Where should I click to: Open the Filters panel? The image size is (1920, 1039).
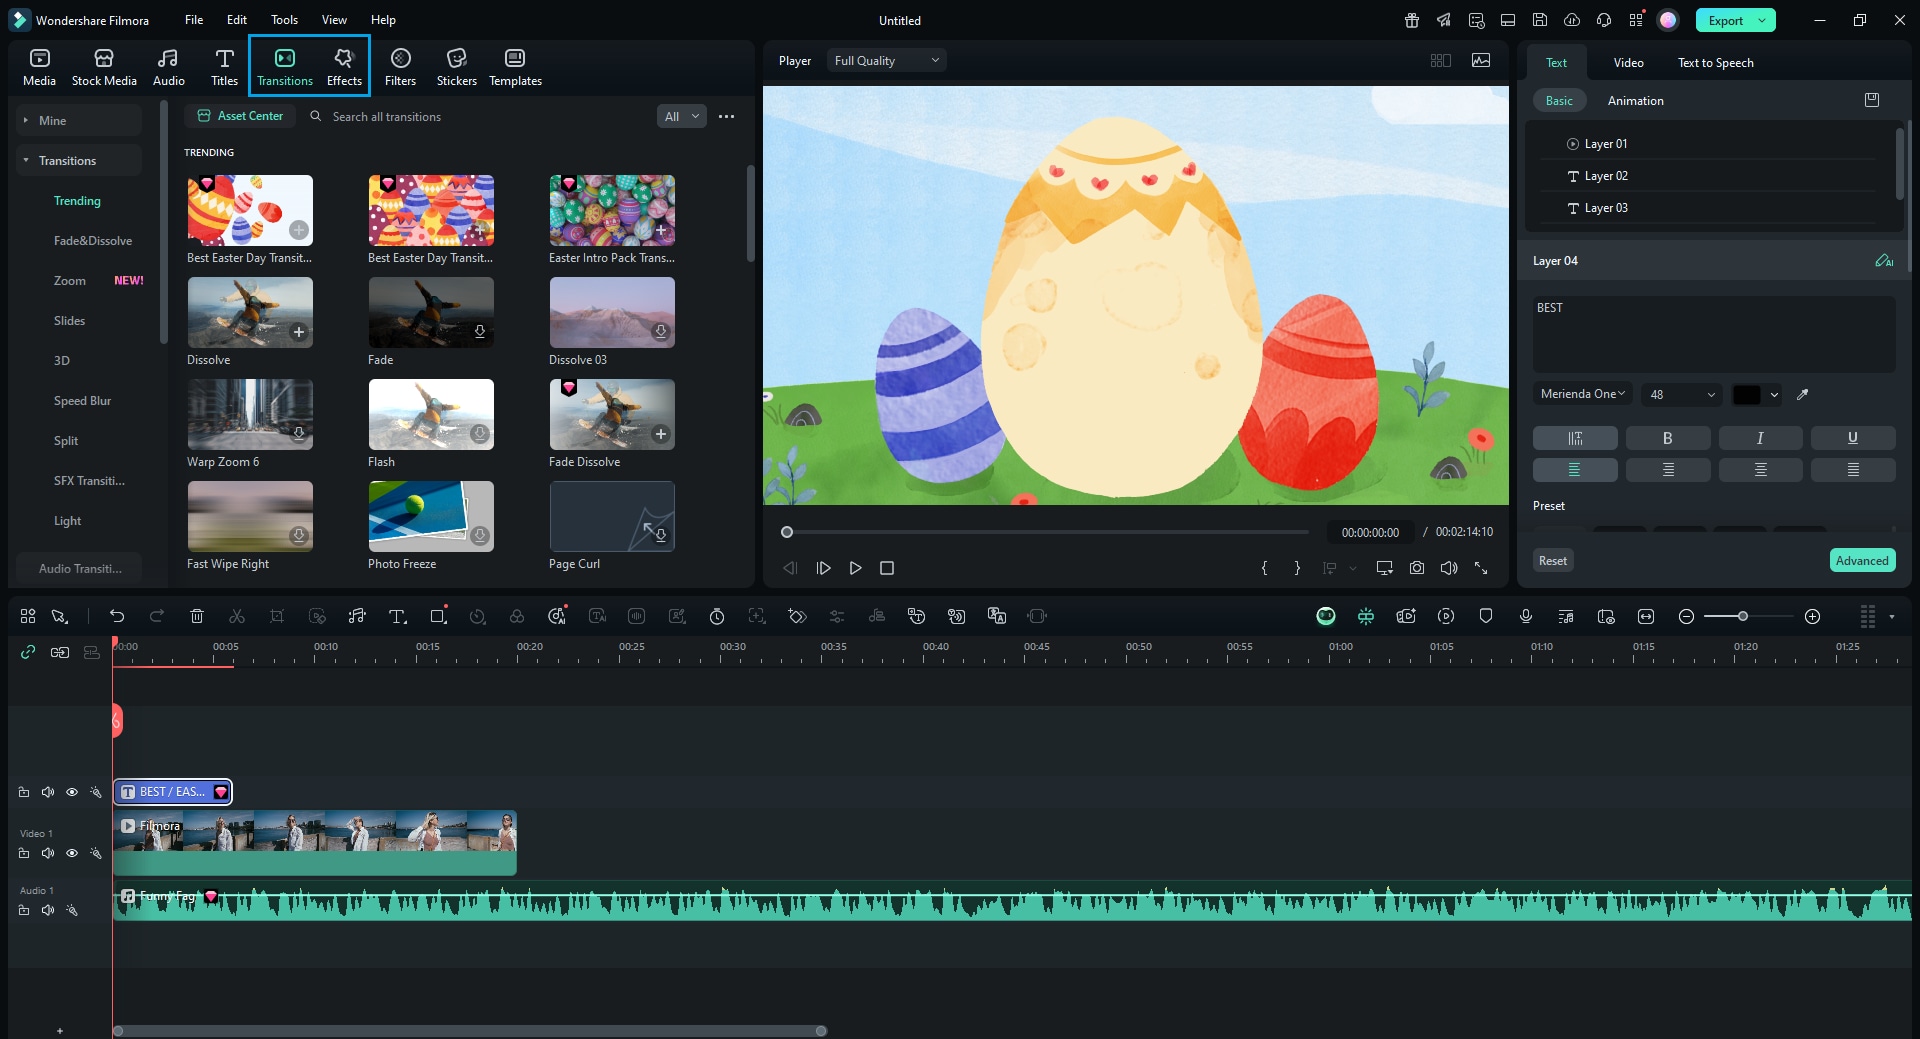click(400, 67)
